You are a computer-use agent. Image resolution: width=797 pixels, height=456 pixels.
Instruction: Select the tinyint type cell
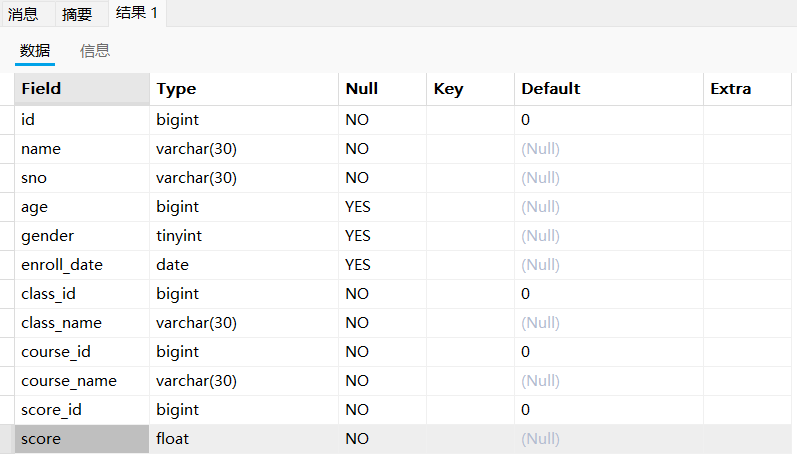[244, 236]
